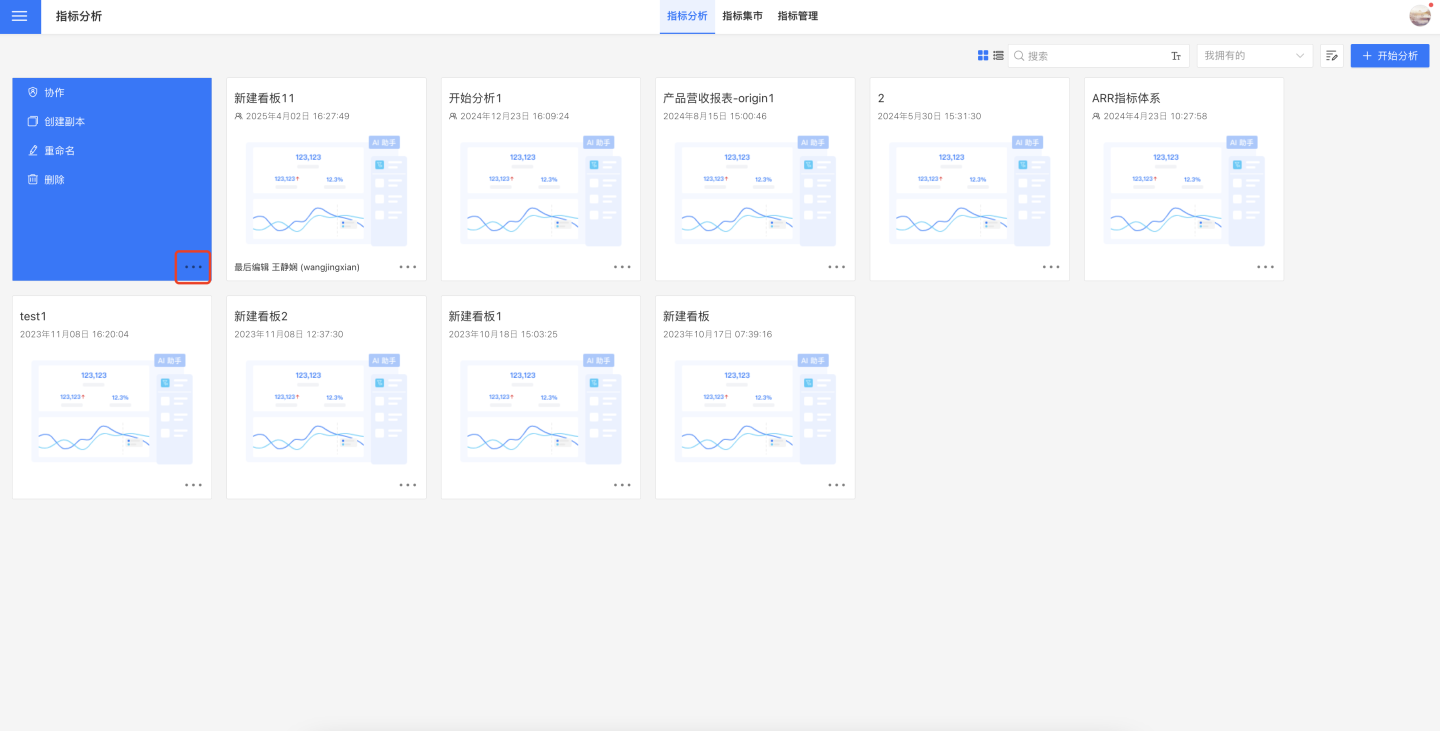Click three-dot menu on 产品营收报表-origin1 card
The height and width of the screenshot is (731, 1440).
836,267
